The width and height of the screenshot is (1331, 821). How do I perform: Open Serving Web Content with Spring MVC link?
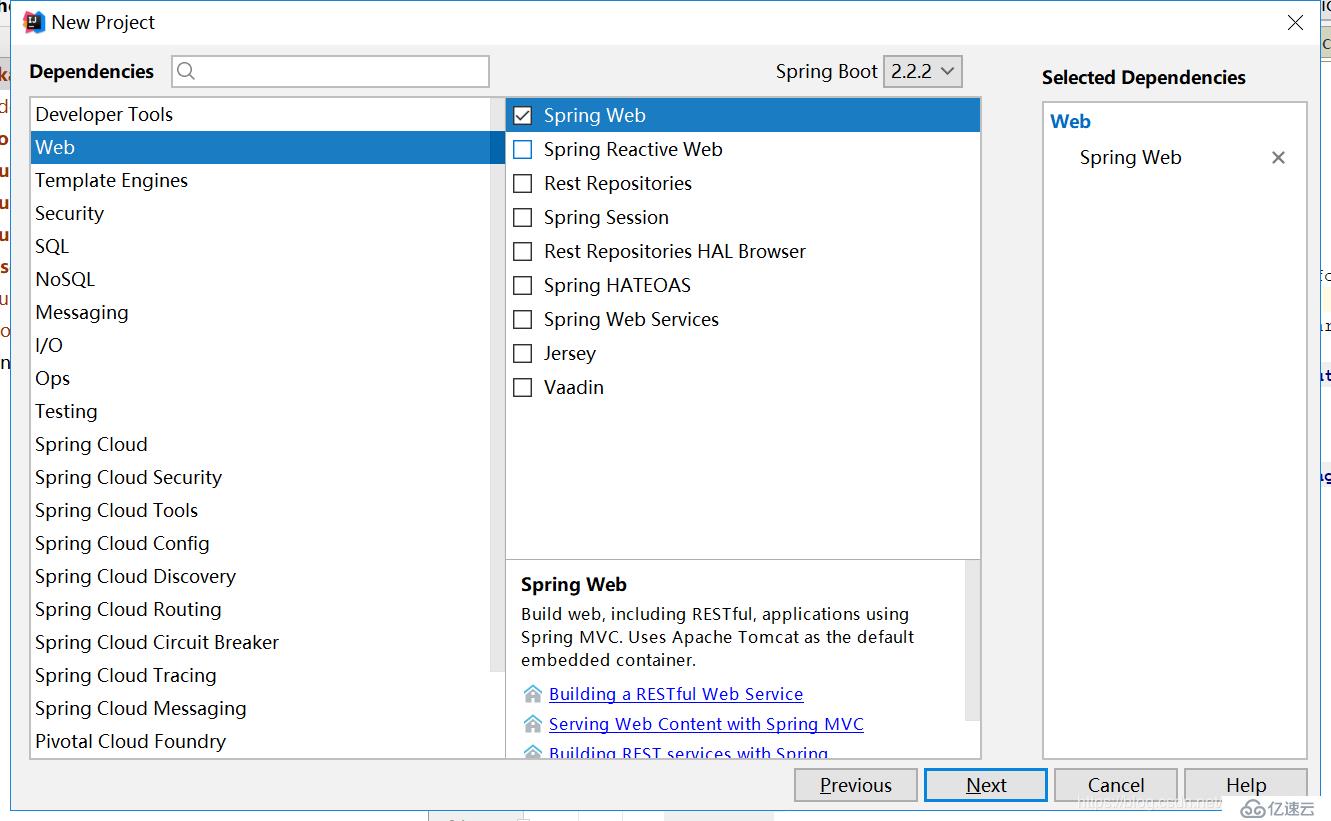(706, 724)
